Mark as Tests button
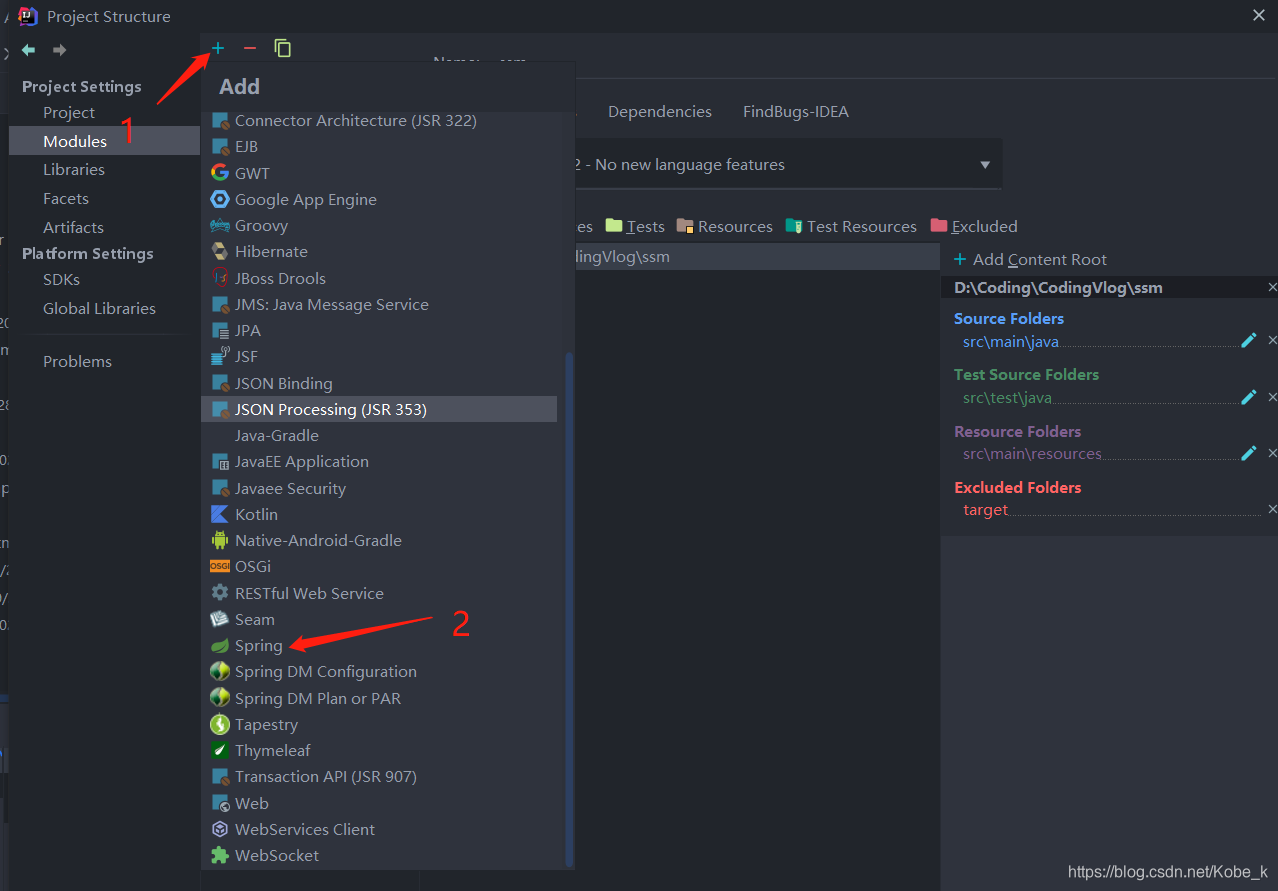1278x891 pixels. pyautogui.click(x=635, y=227)
